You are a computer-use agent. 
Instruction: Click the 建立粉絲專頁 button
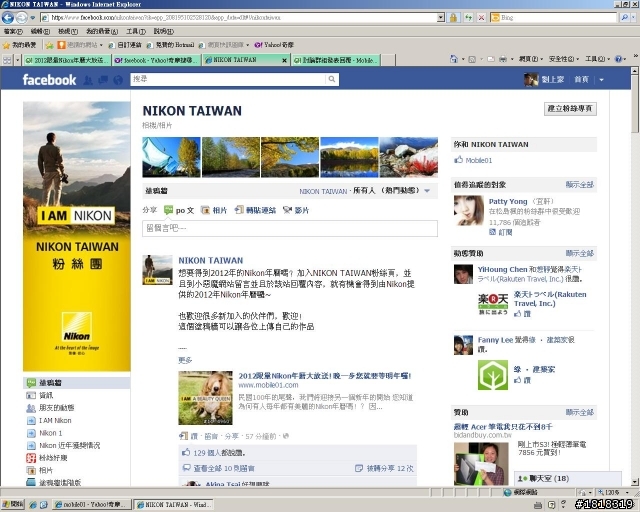[x=570, y=109]
